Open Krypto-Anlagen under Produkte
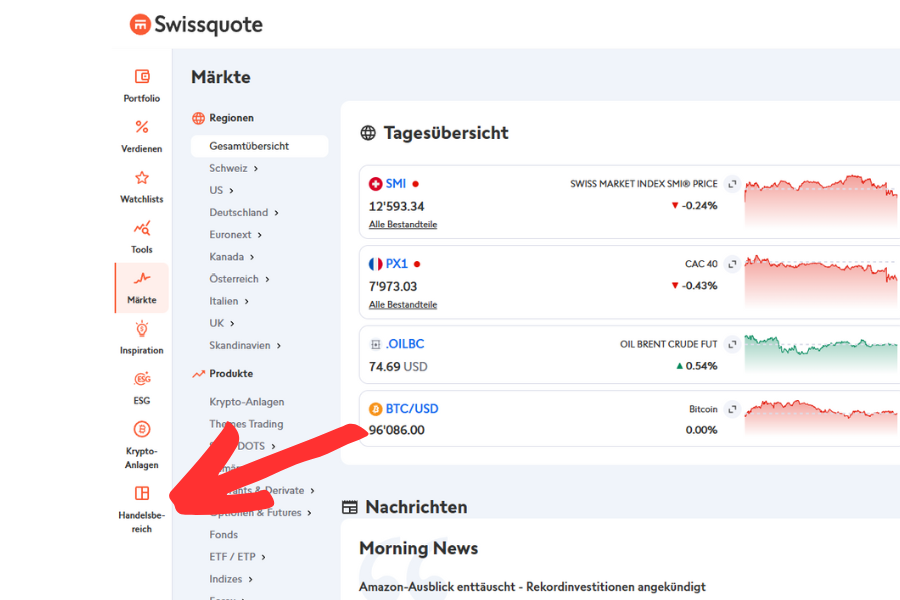Image resolution: width=900 pixels, height=600 pixels. pos(247,402)
